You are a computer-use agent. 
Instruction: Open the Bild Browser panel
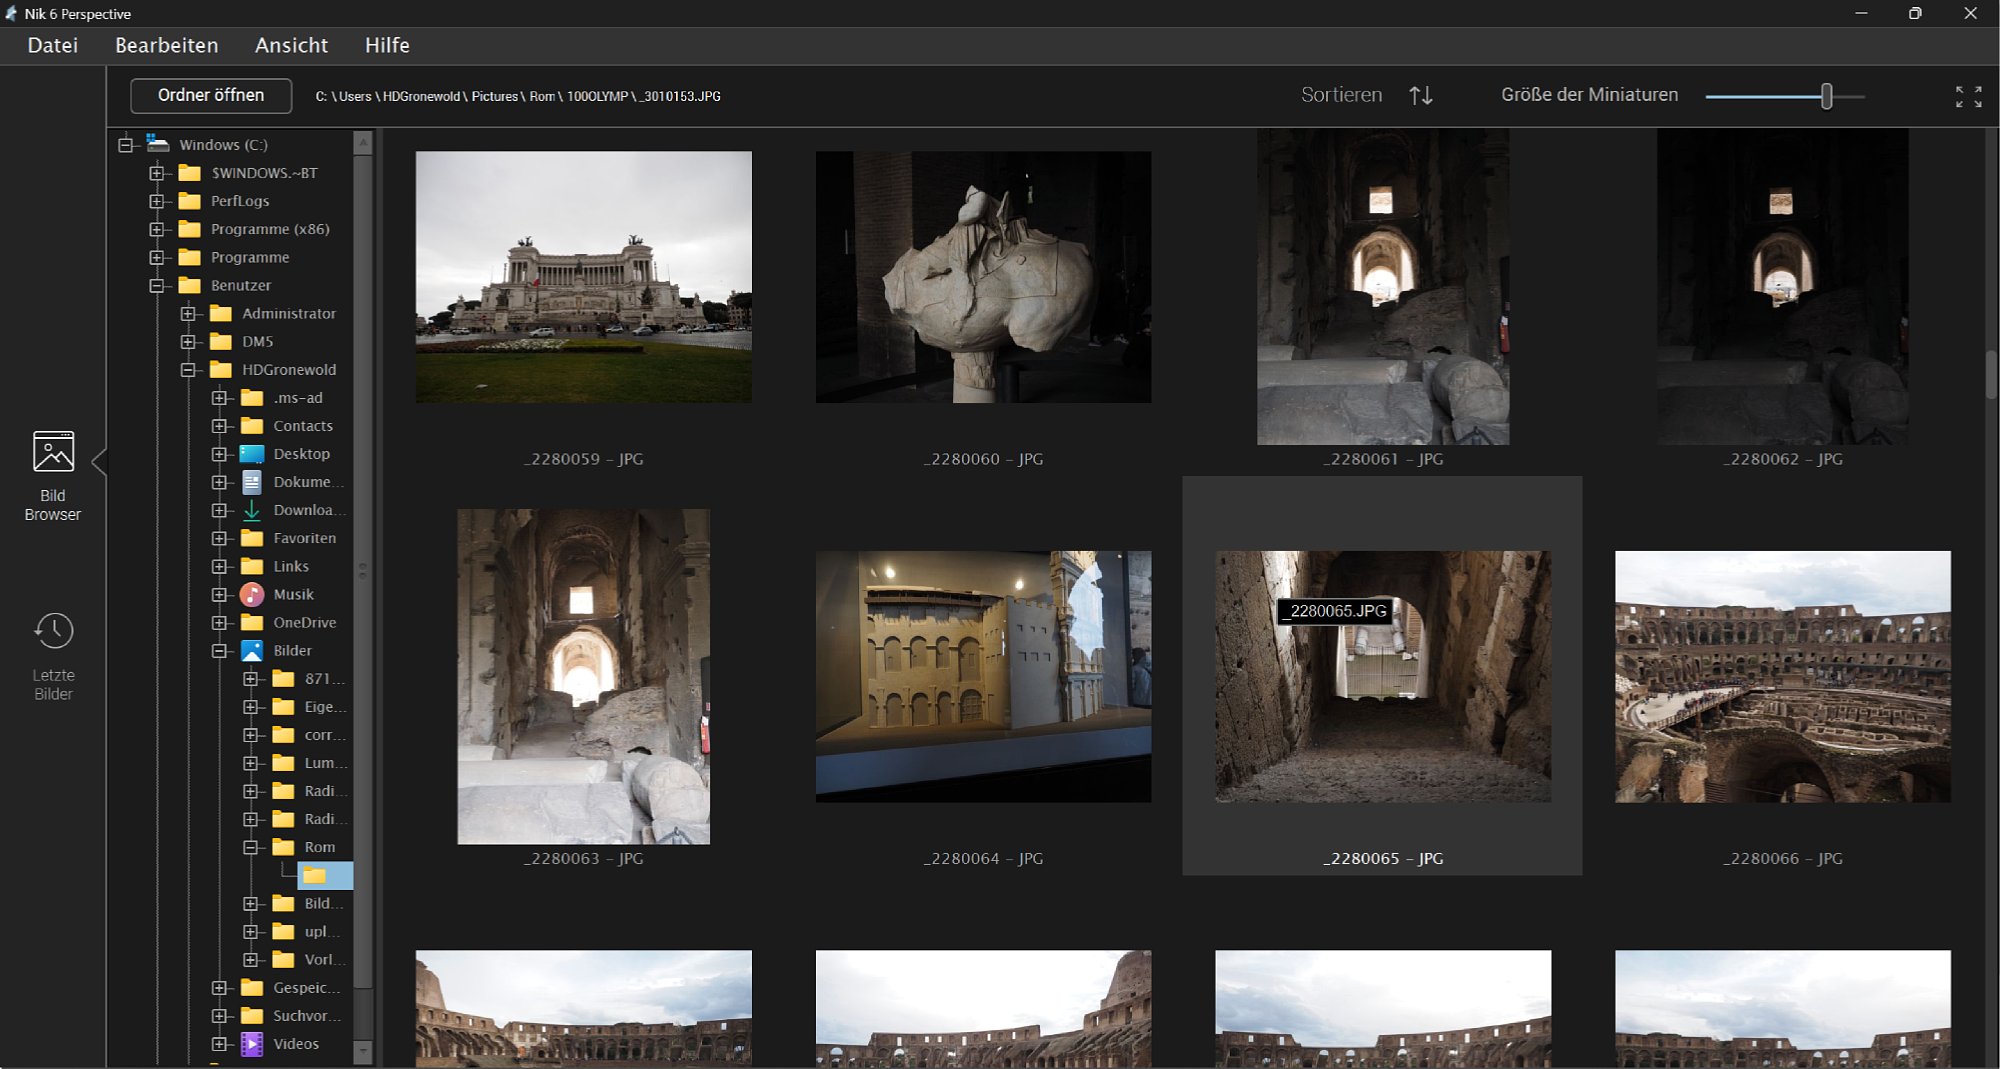click(x=53, y=476)
